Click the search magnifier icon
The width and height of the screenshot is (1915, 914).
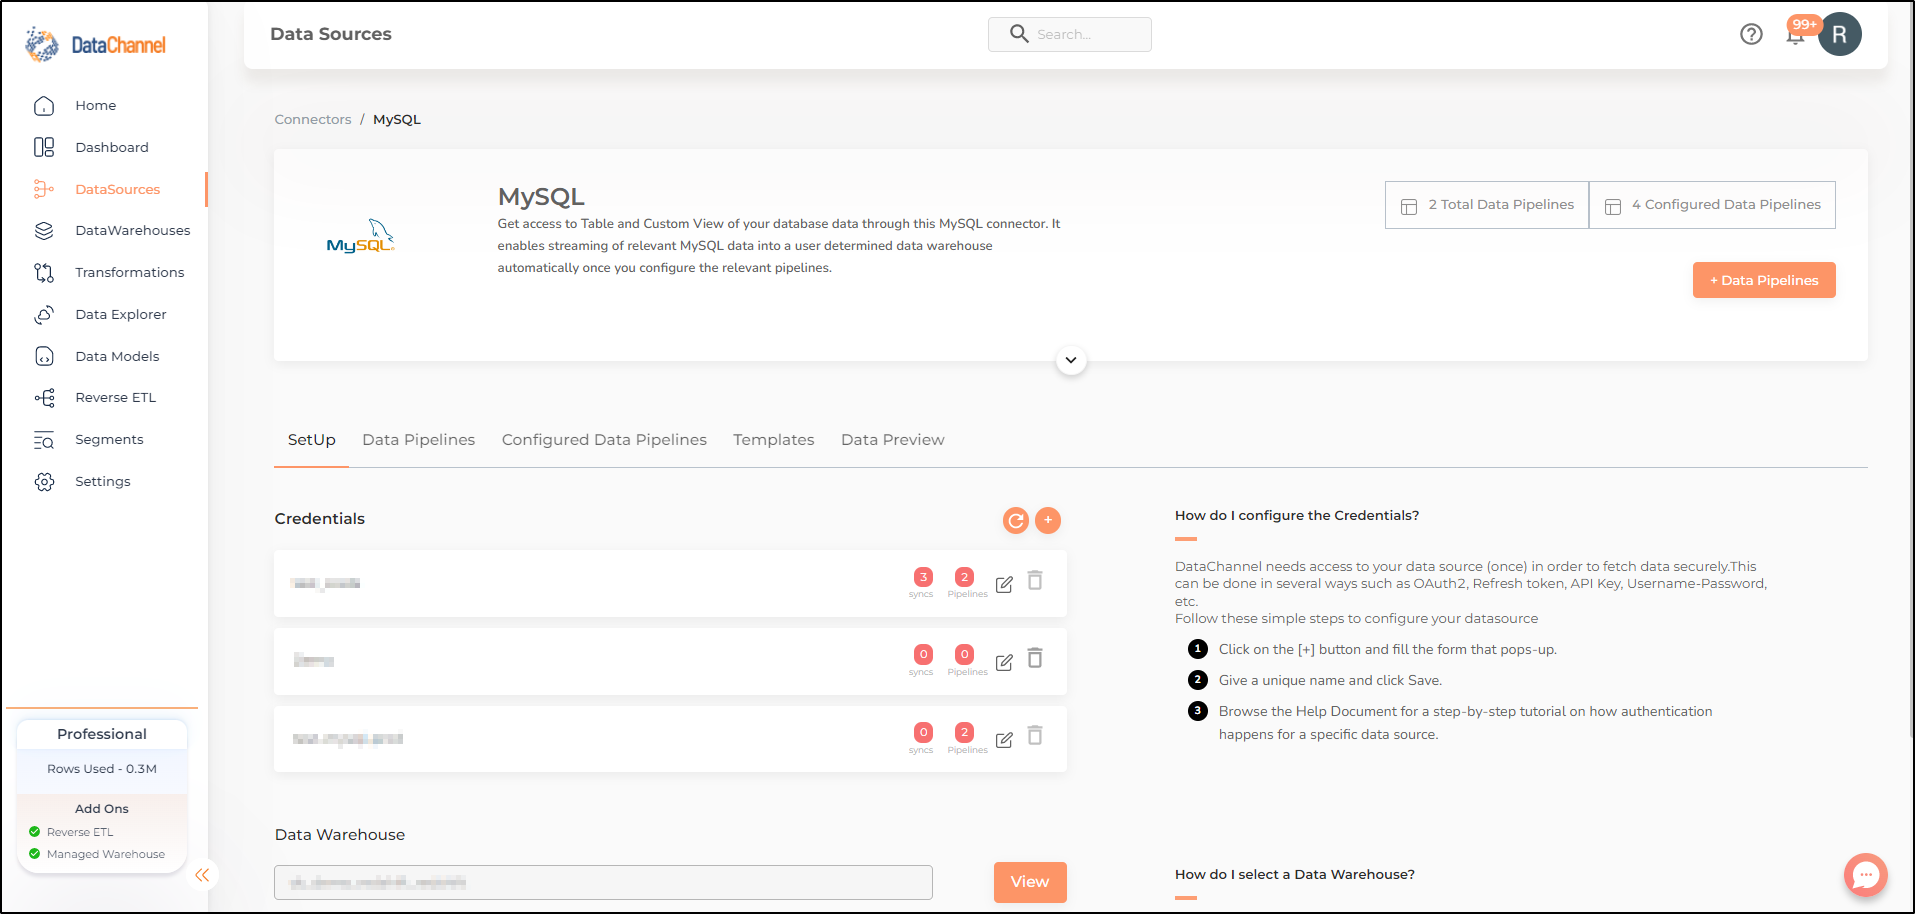click(x=1019, y=34)
